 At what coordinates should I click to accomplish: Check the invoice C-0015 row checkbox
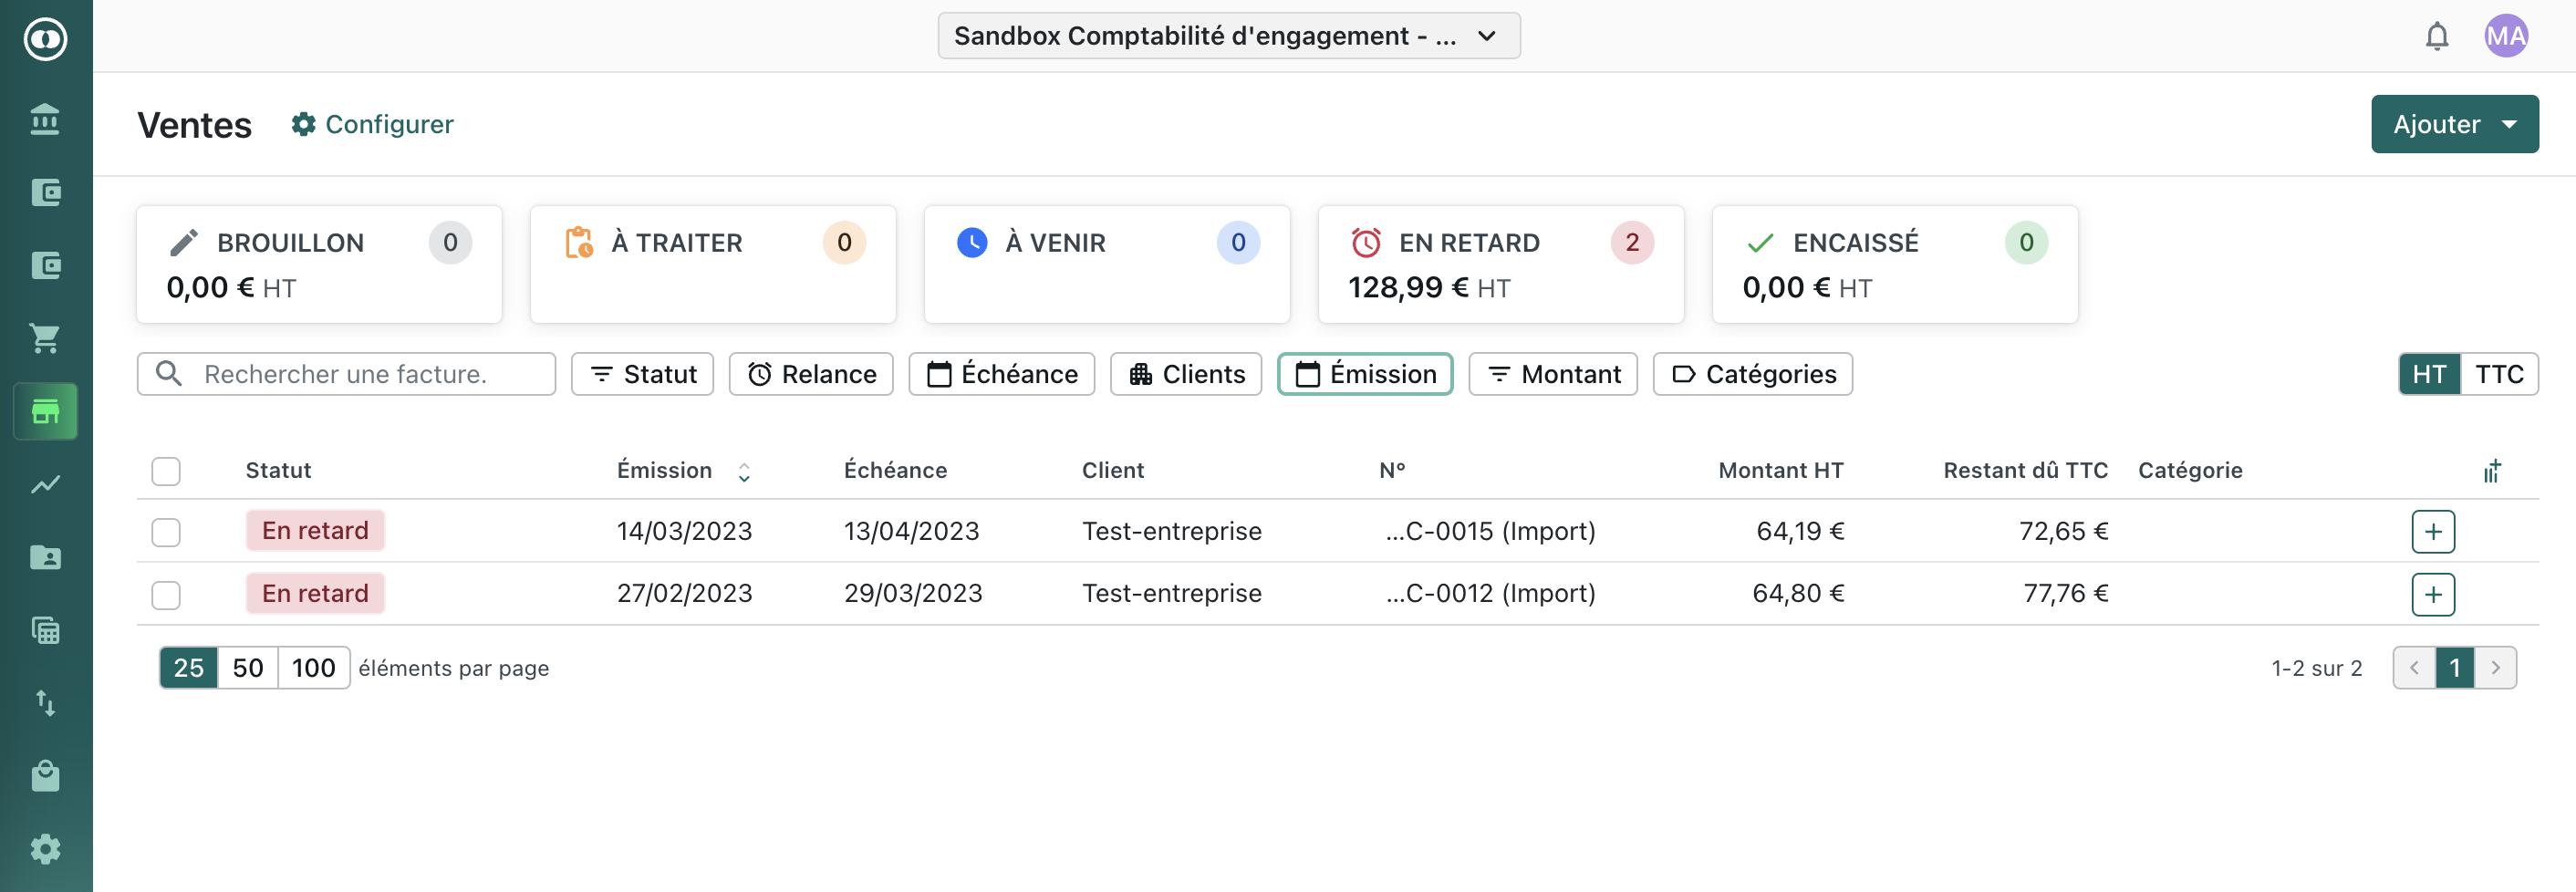pyautogui.click(x=166, y=532)
